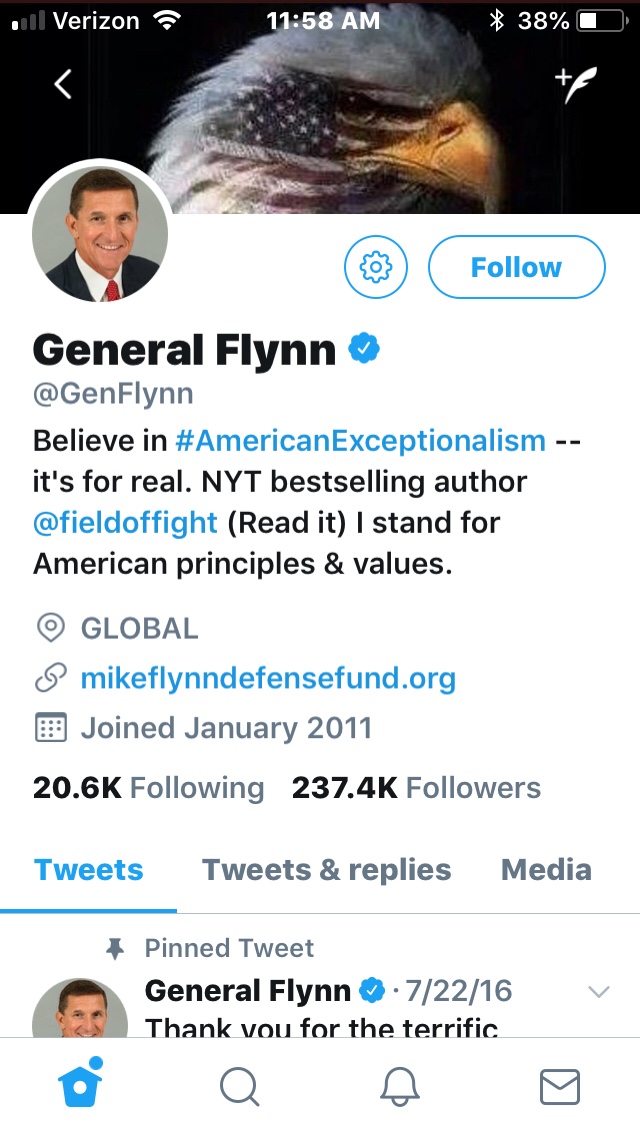View the 20.6K Following list
640x1136 pixels.
pos(148,788)
